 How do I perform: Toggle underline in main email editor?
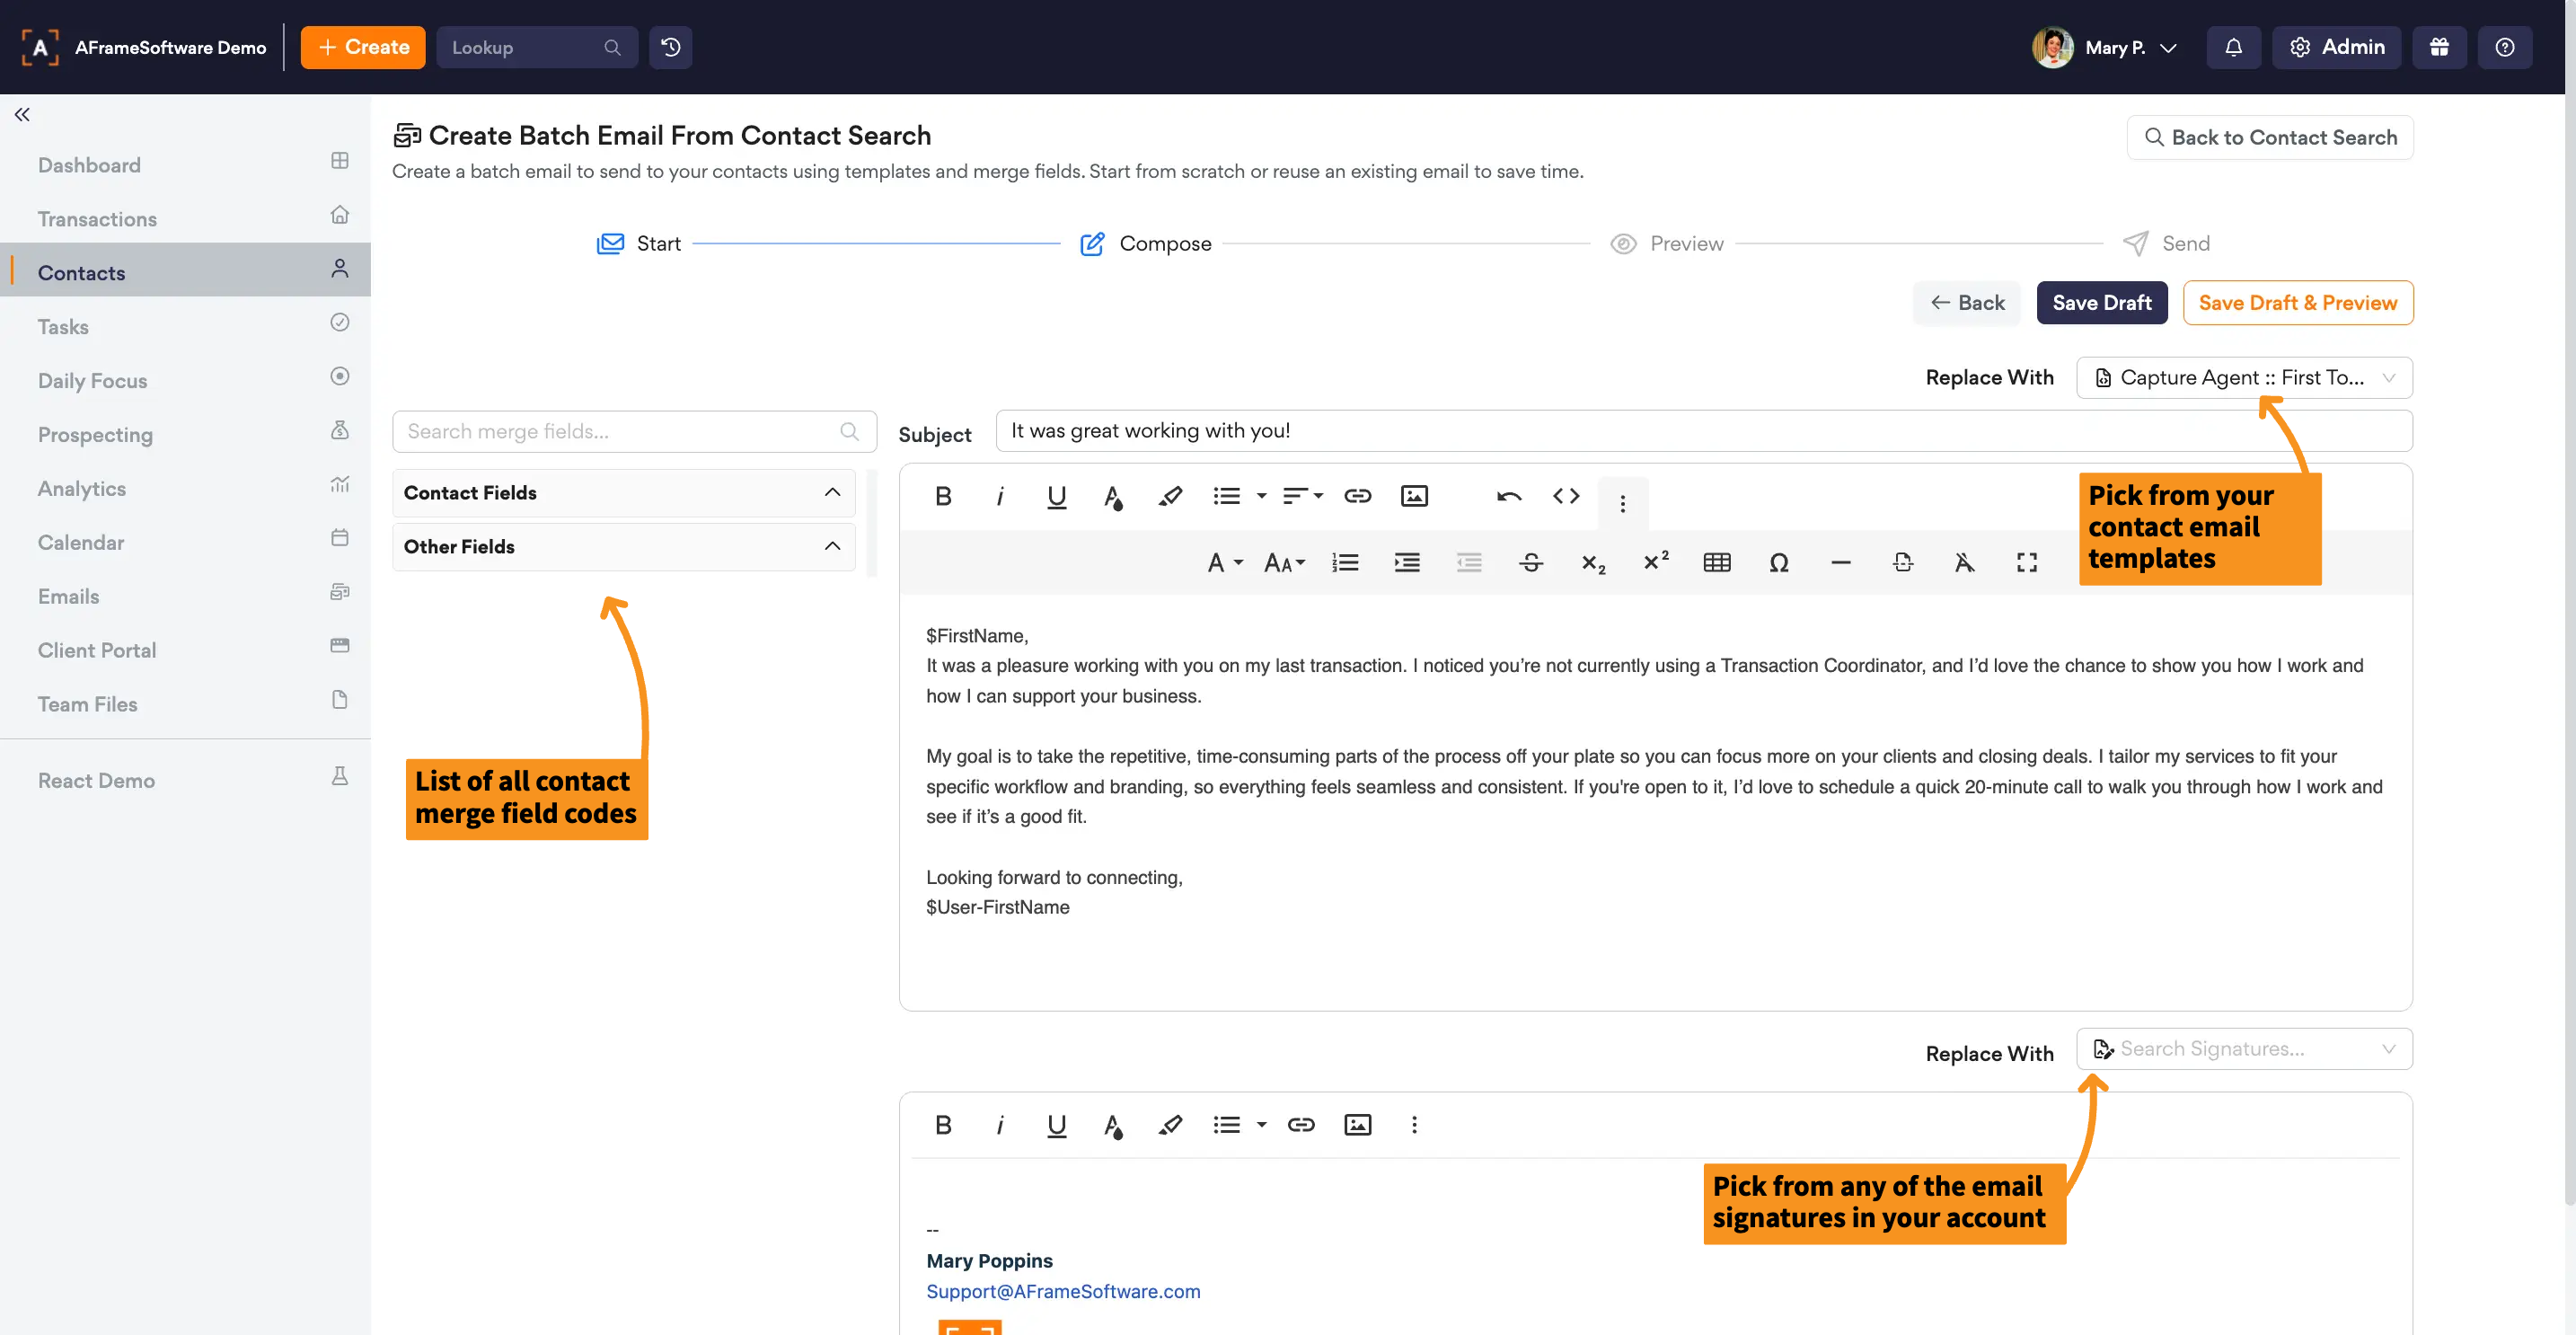(x=1056, y=496)
